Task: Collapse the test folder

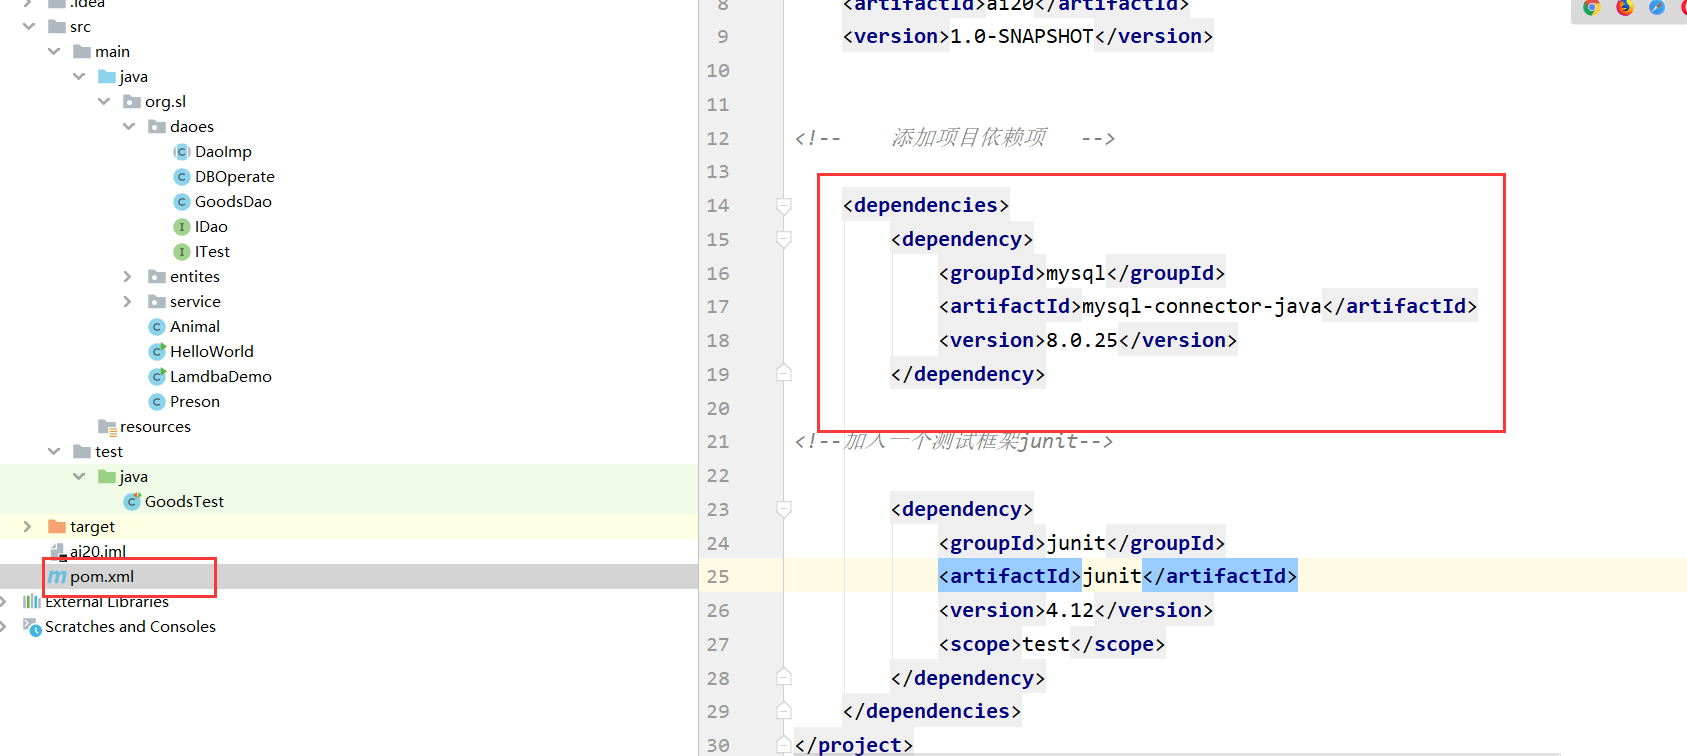Action: [x=53, y=451]
